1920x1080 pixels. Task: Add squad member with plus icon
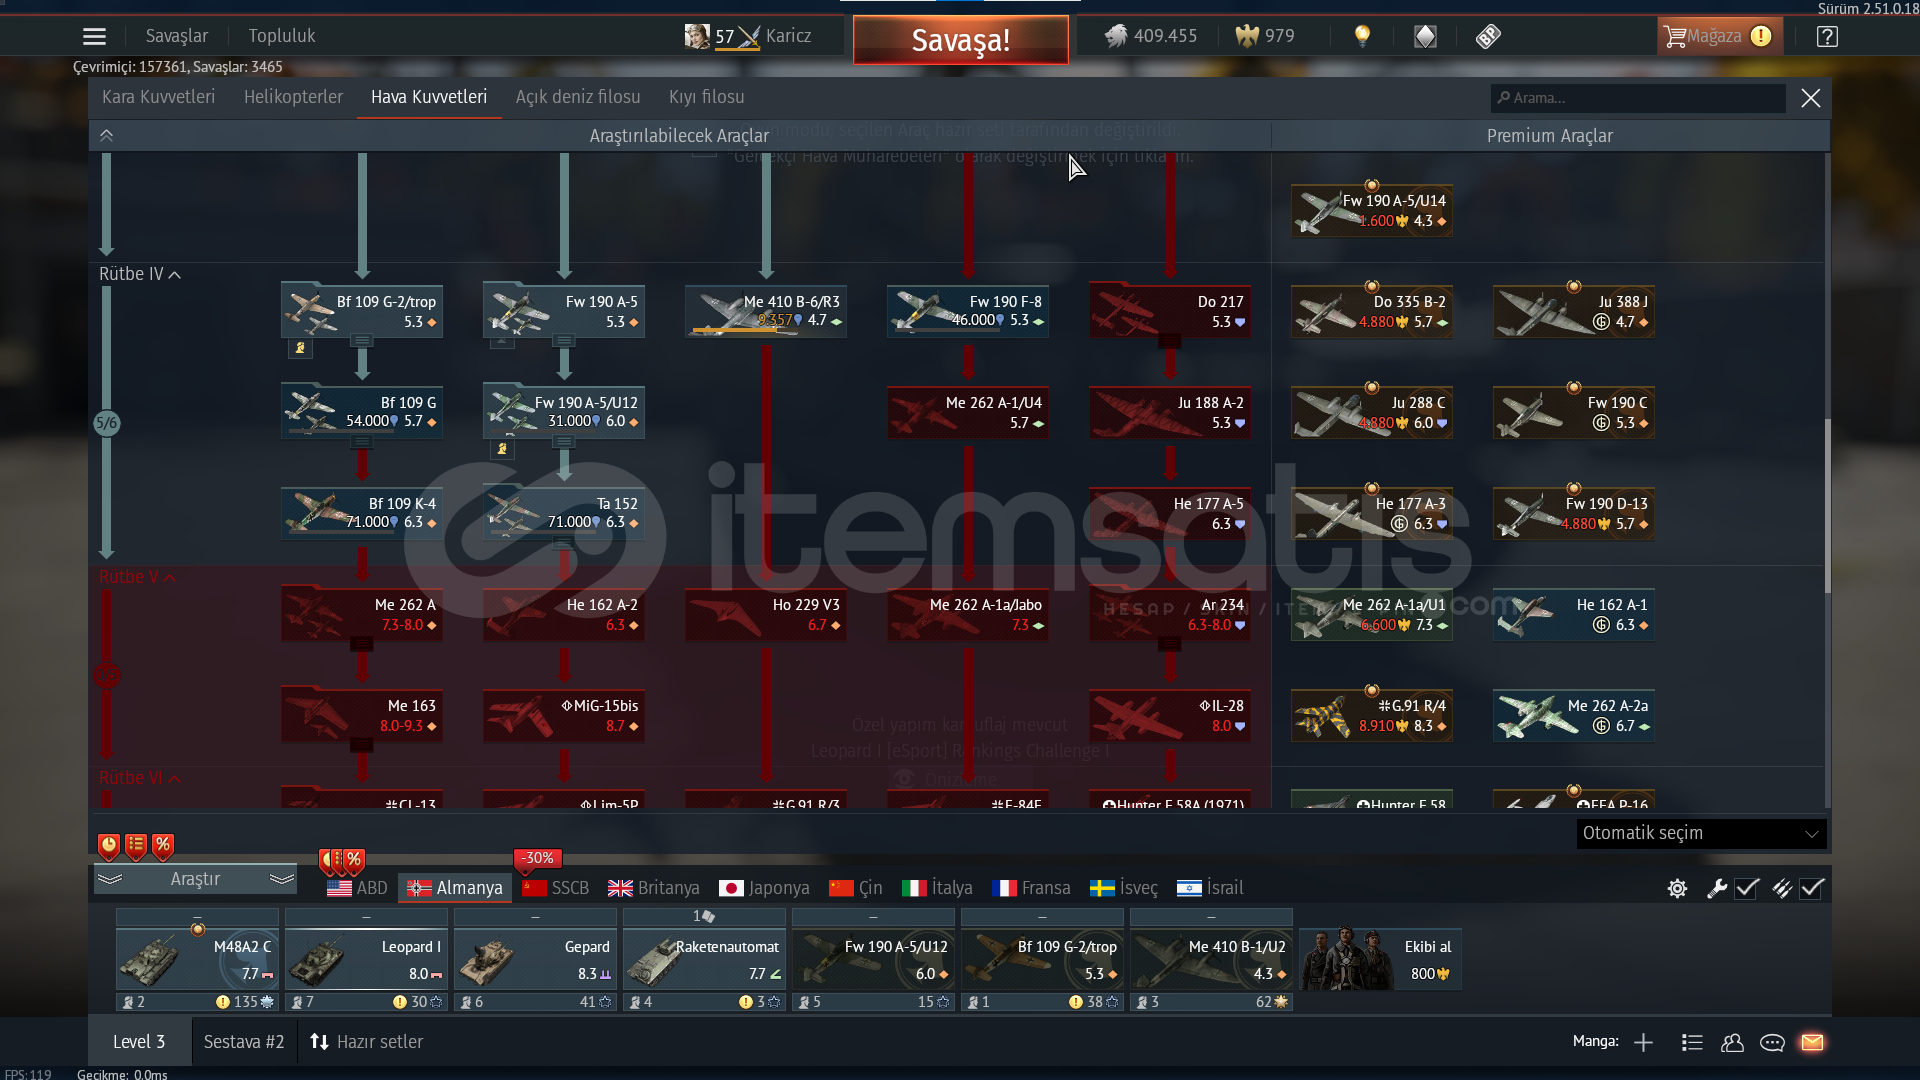click(1643, 1042)
